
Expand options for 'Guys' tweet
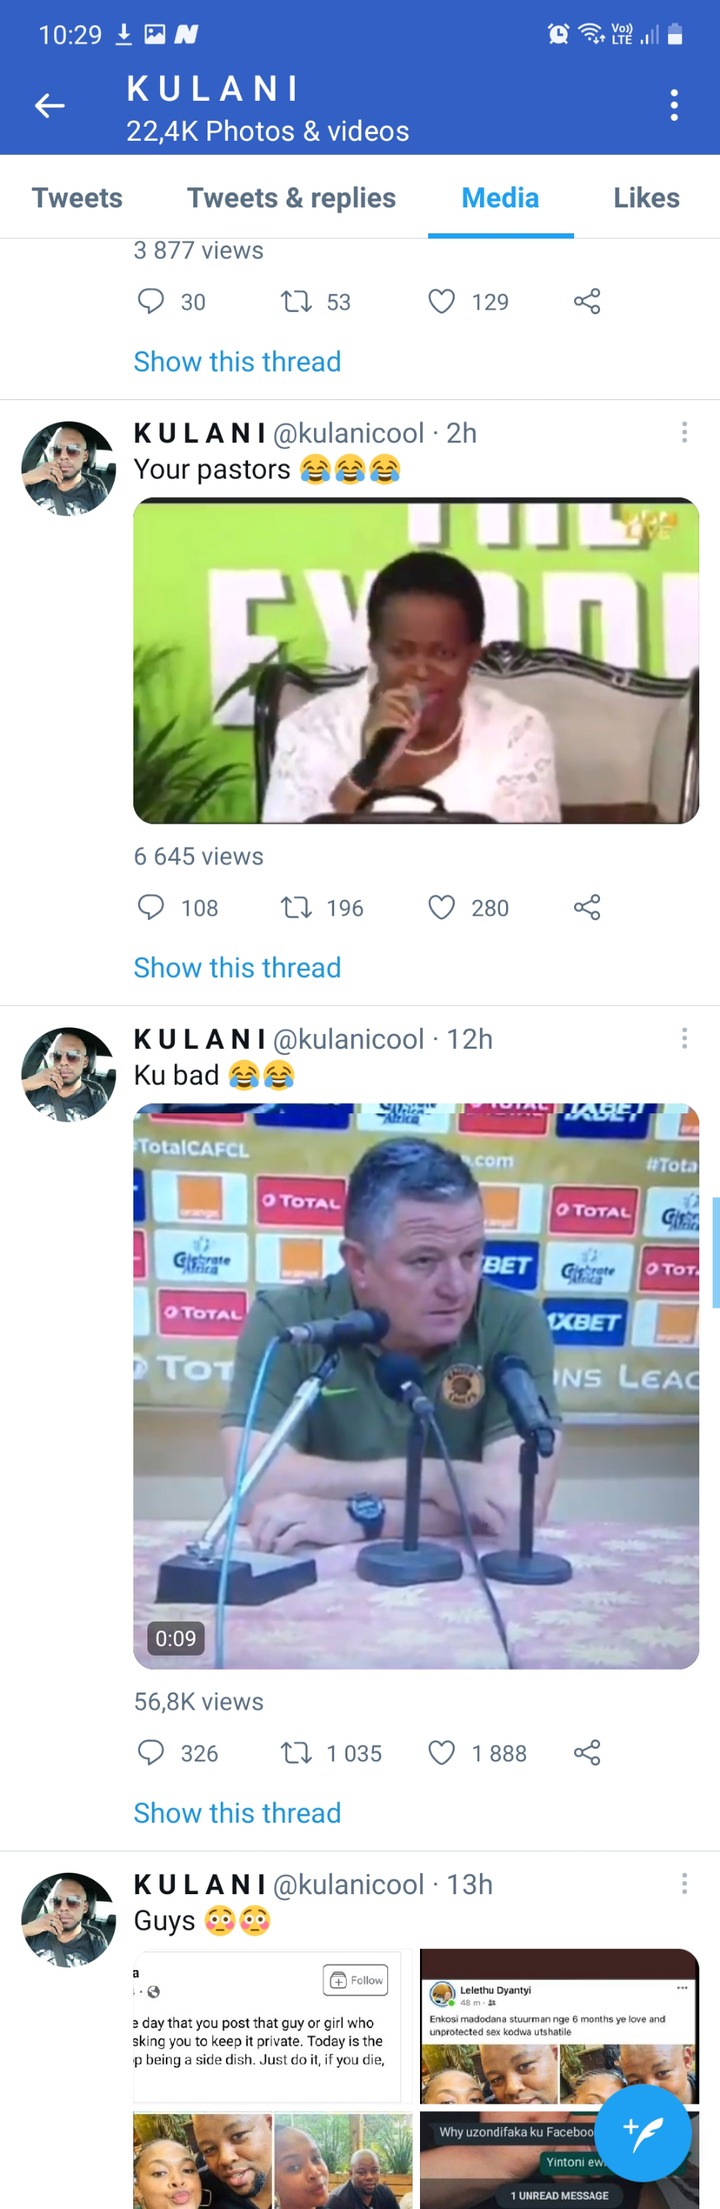point(684,1883)
